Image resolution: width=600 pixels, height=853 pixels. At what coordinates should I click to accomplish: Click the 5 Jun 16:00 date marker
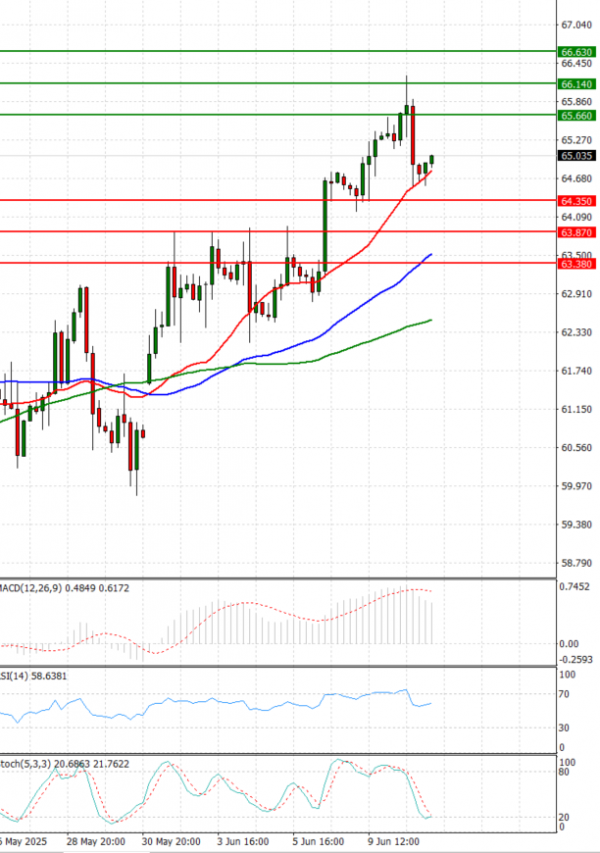point(317,840)
